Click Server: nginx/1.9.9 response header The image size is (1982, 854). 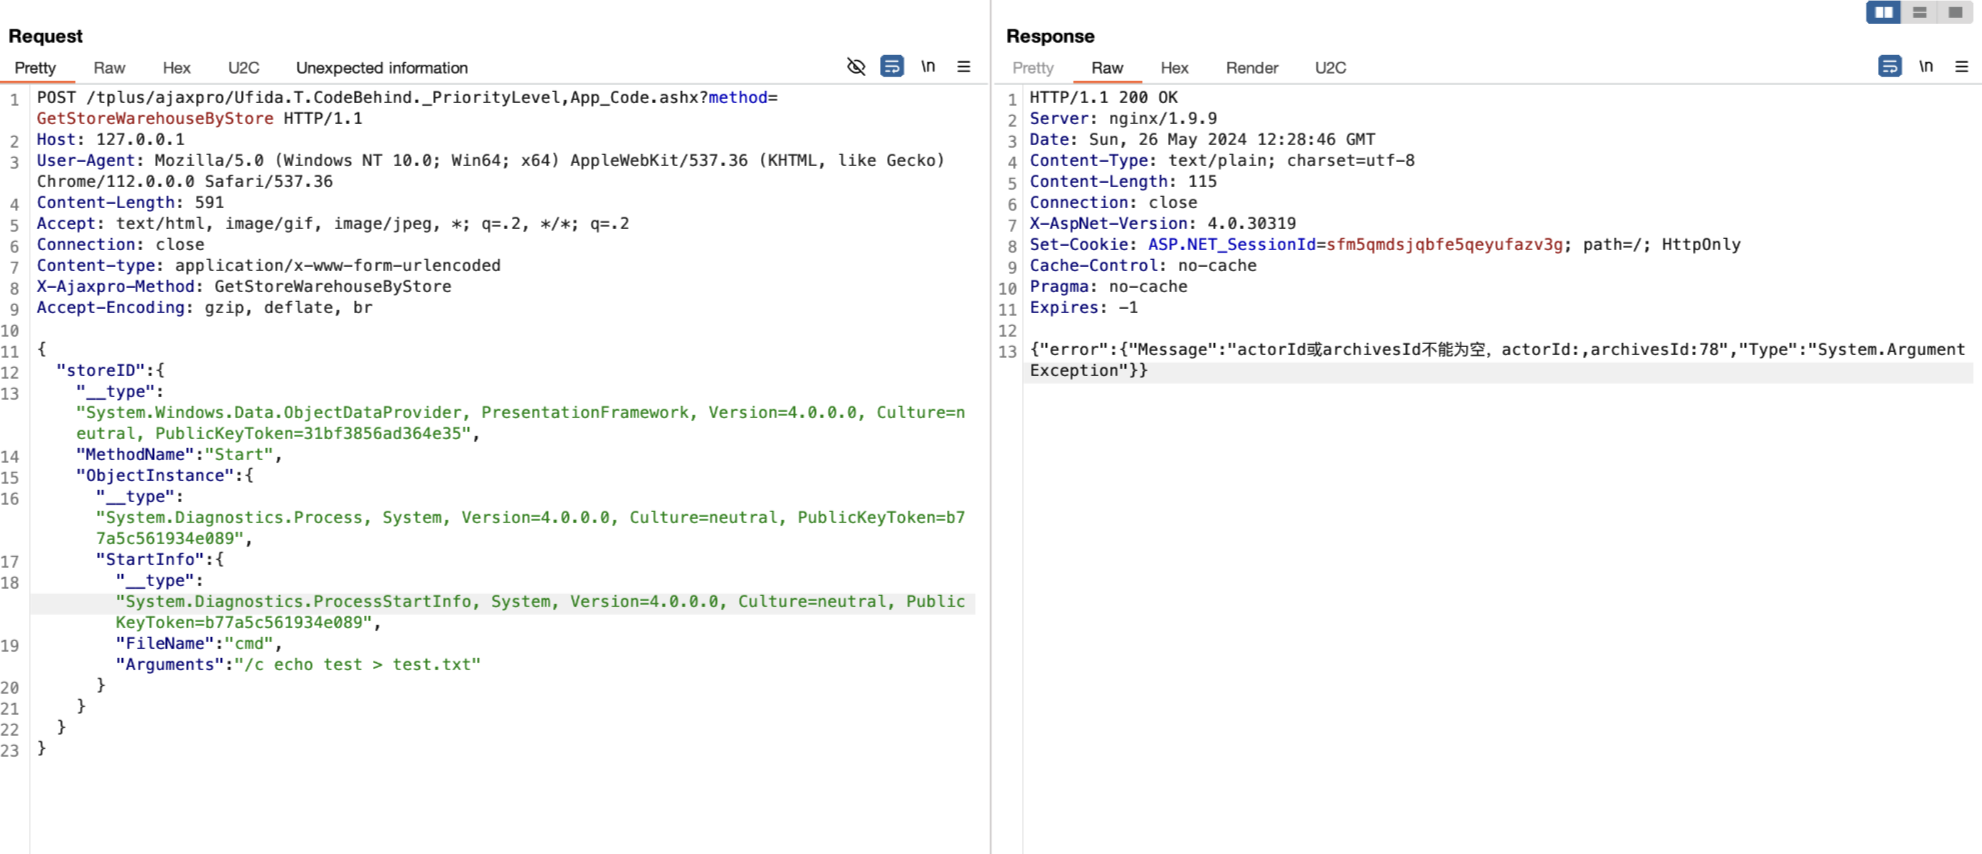click(1124, 118)
